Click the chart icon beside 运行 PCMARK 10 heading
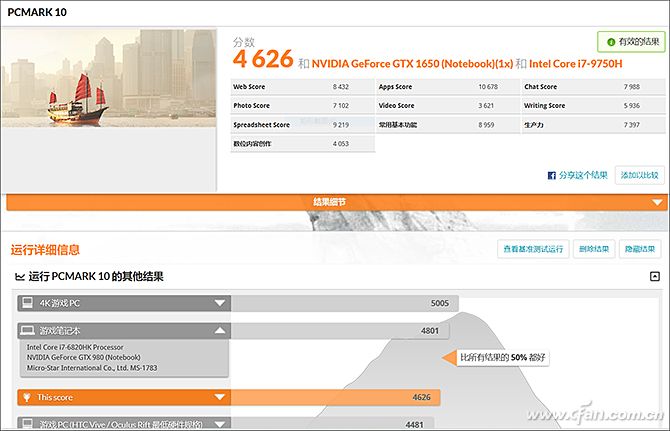The height and width of the screenshot is (431, 670). point(20,277)
